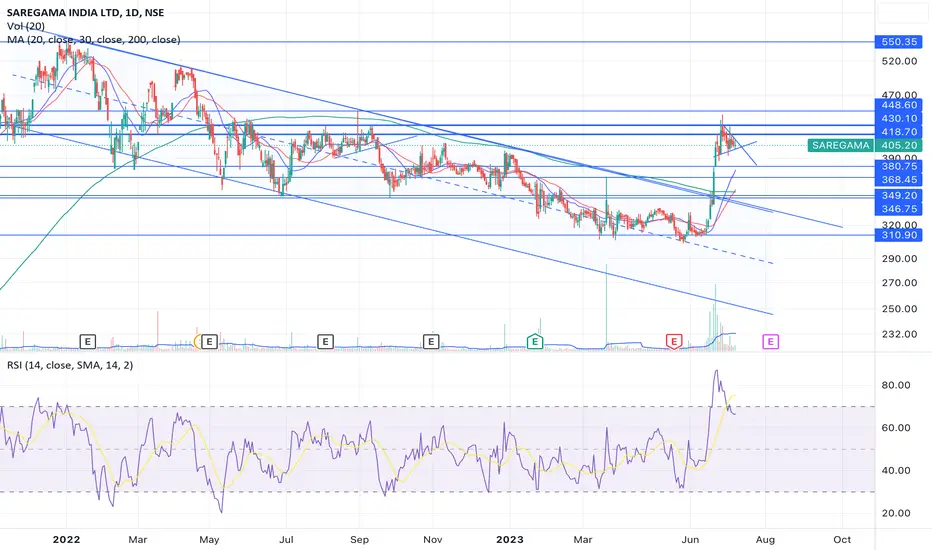Click the Aug label on time axis

[x=765, y=540]
